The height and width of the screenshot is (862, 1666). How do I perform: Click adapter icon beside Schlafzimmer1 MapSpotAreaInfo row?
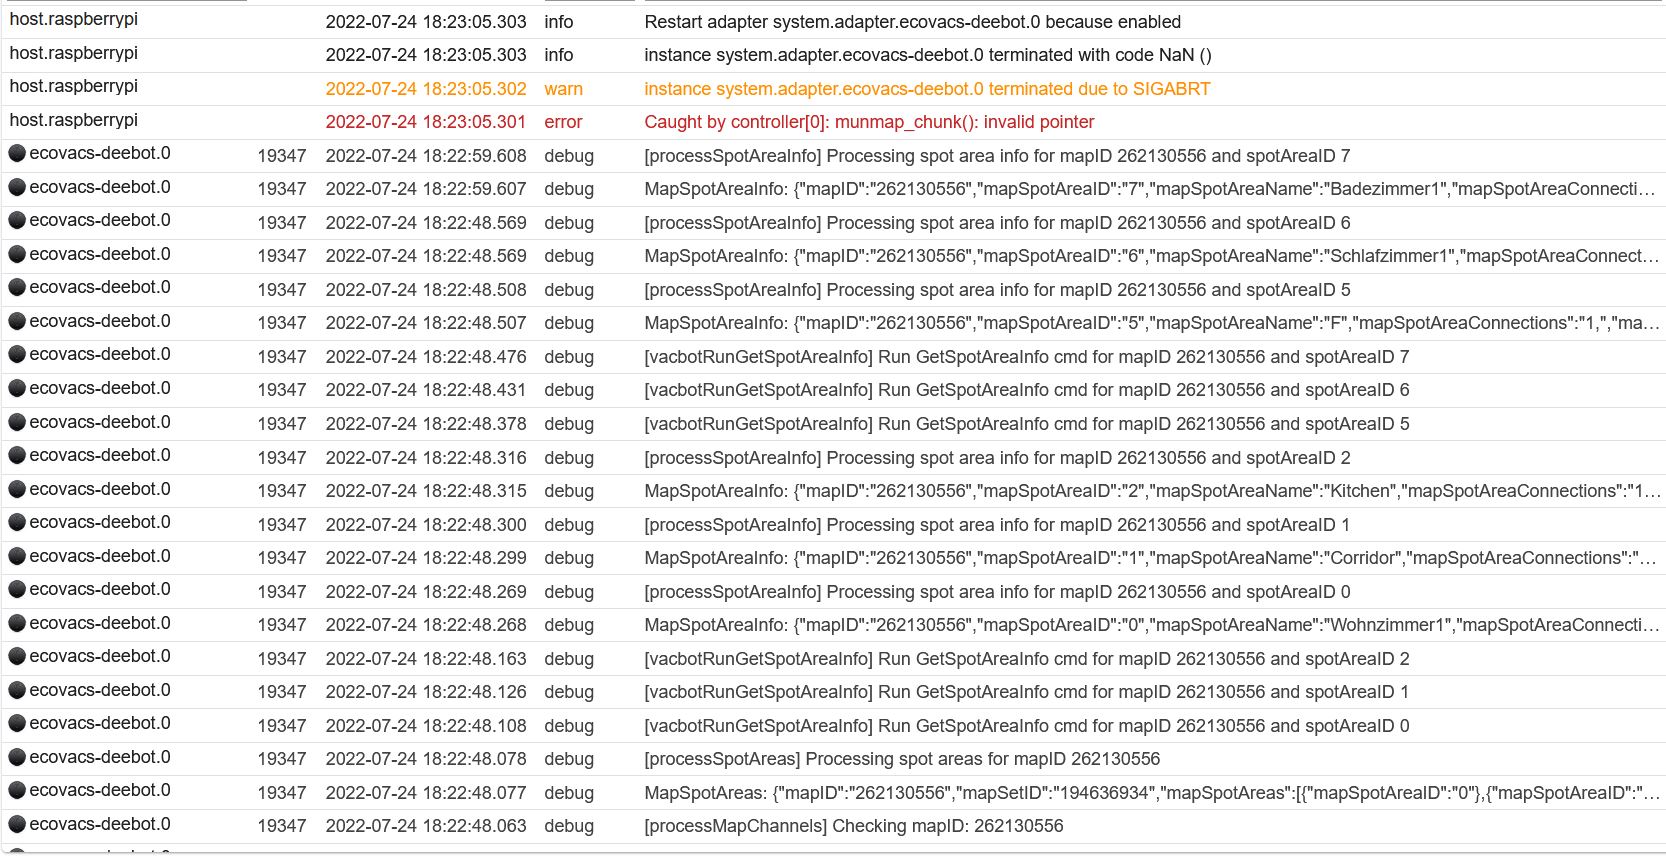17,254
